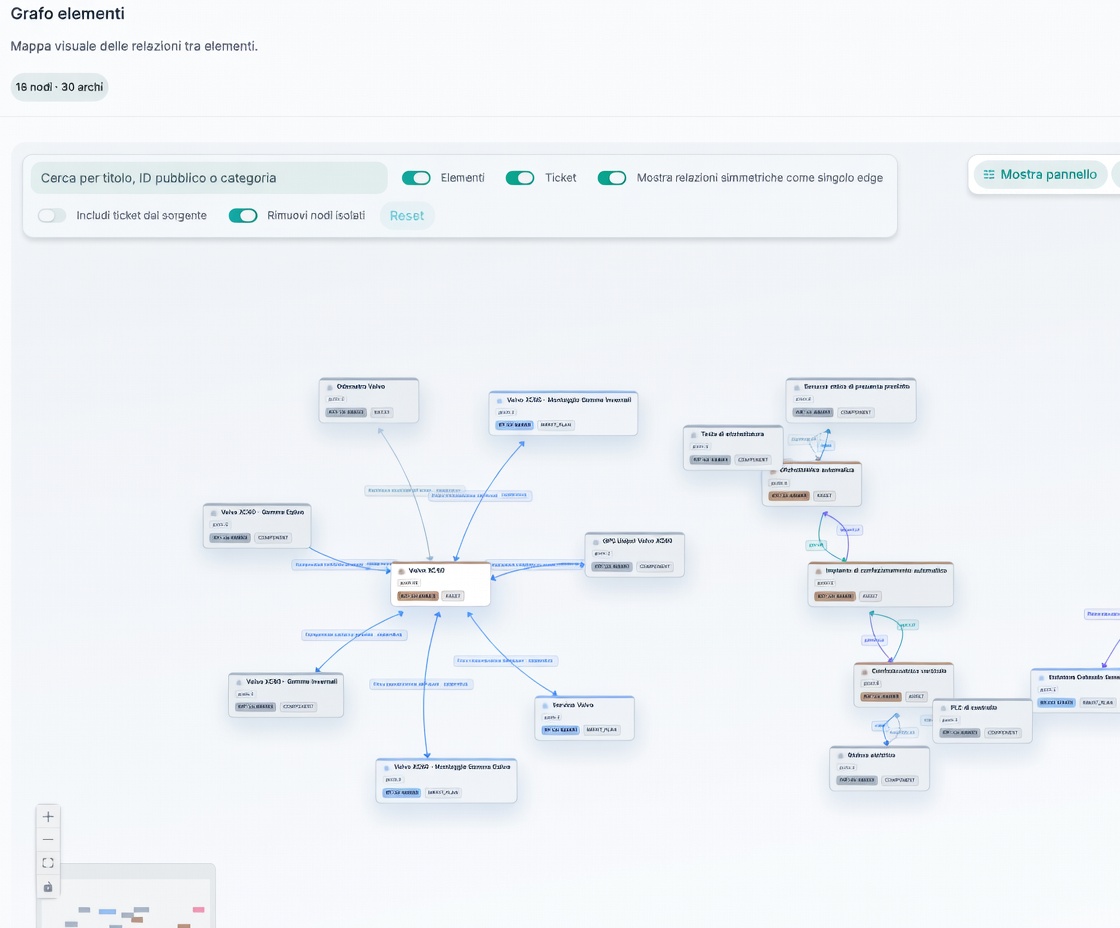Enable Includi ticket dal sorgente switch
This screenshot has width=1120, height=928.
(x=51, y=216)
